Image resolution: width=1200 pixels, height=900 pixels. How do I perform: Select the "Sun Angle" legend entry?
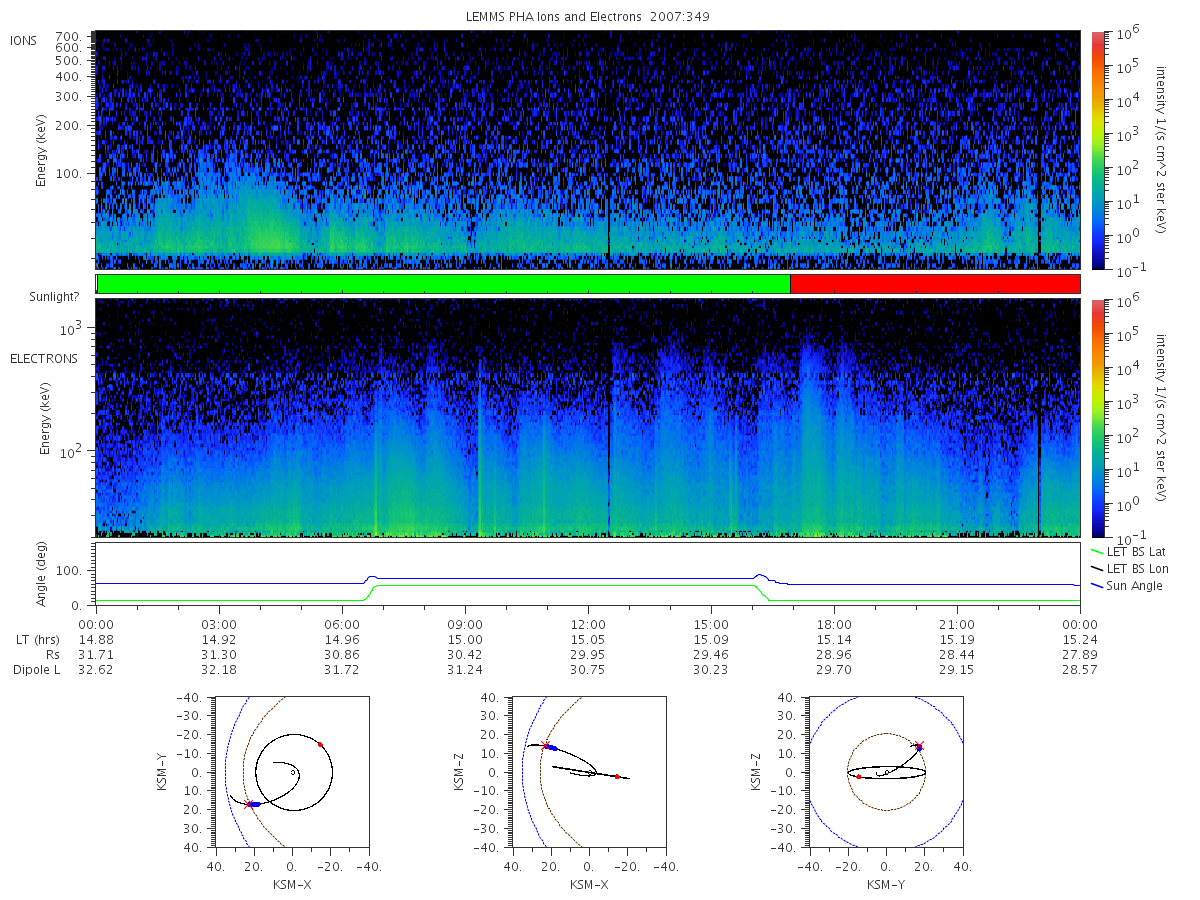(x=1127, y=585)
